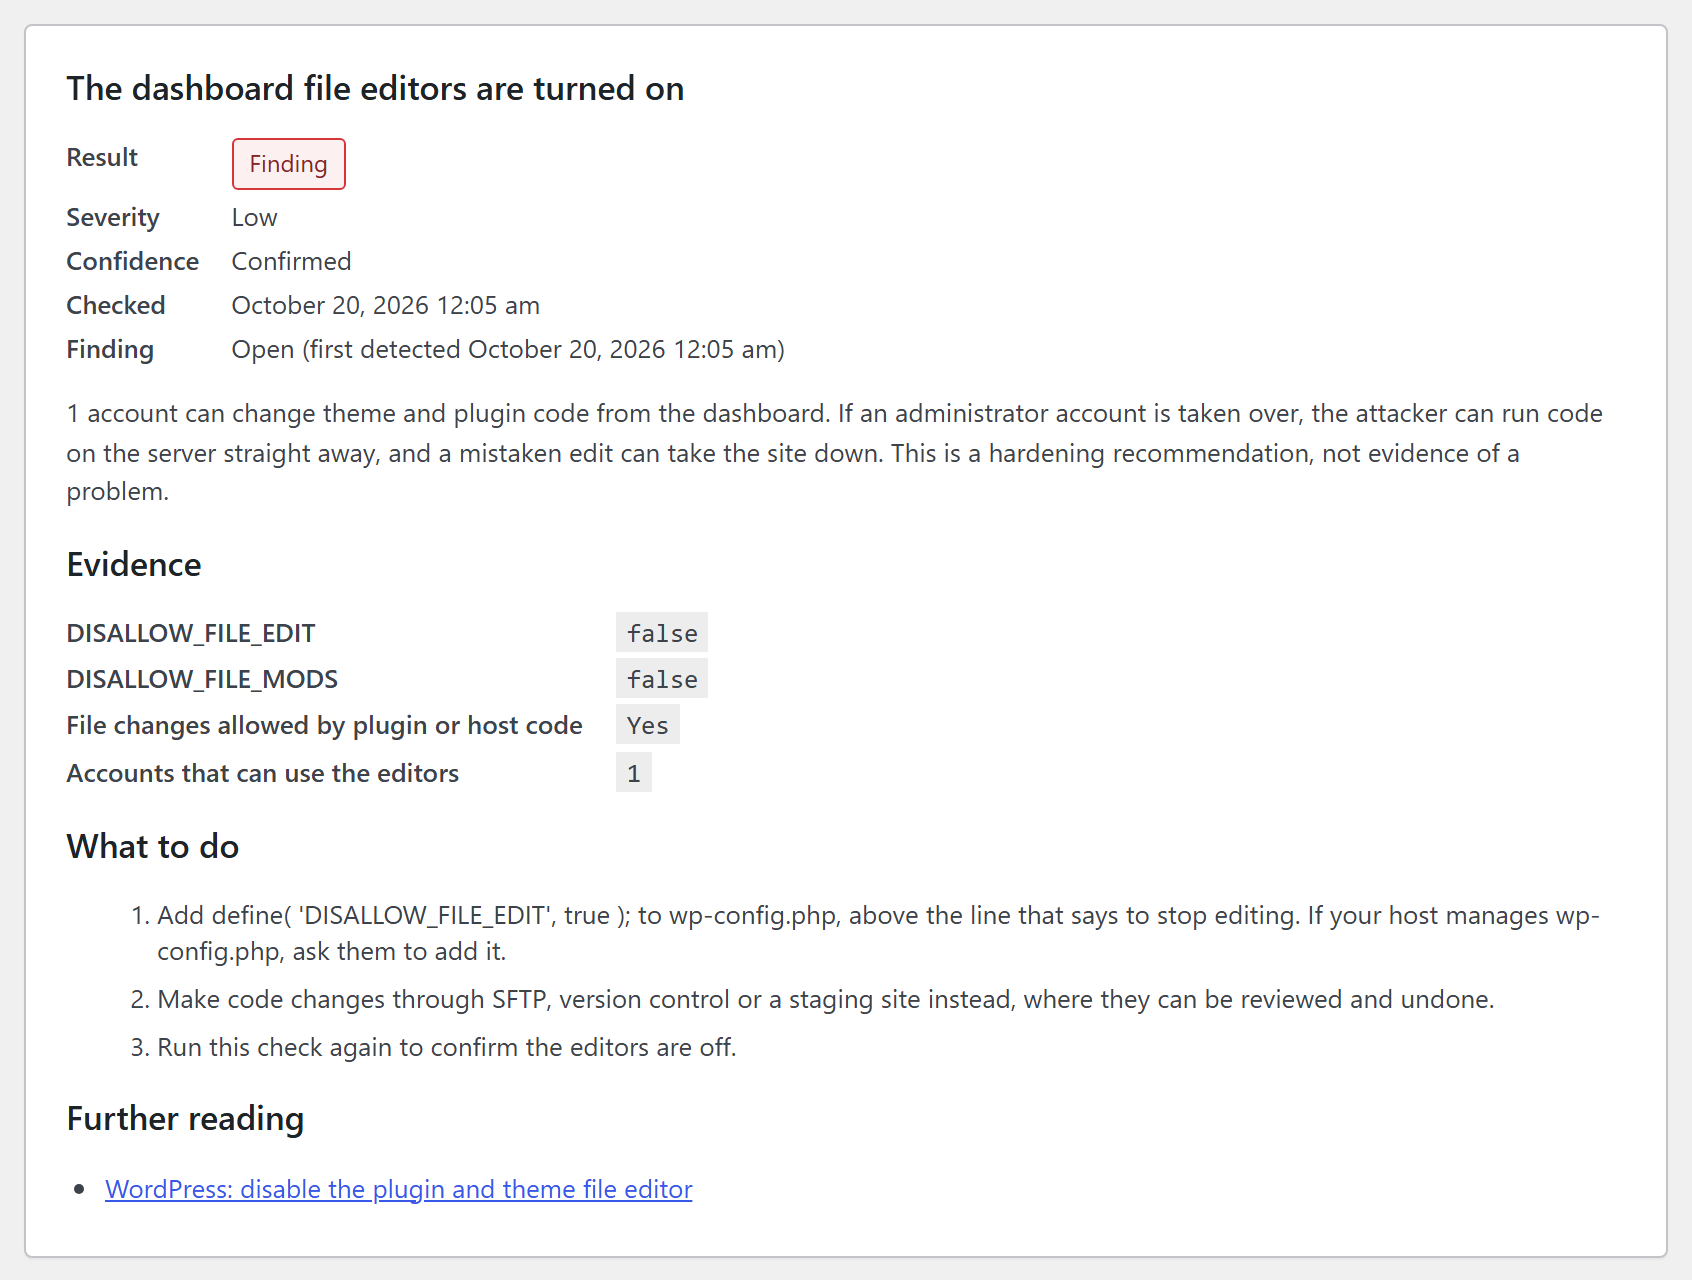This screenshot has height=1280, width=1692.
Task: Click the red Finding result badge
Action: coord(289,164)
